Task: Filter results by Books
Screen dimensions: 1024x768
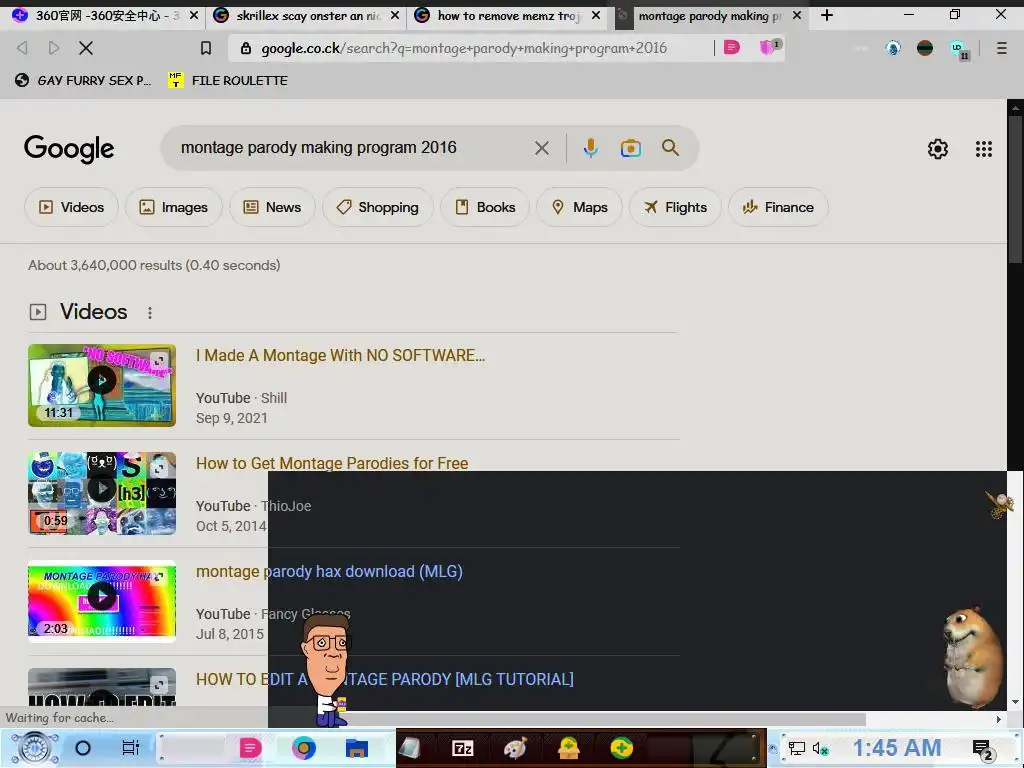Action: (485, 207)
